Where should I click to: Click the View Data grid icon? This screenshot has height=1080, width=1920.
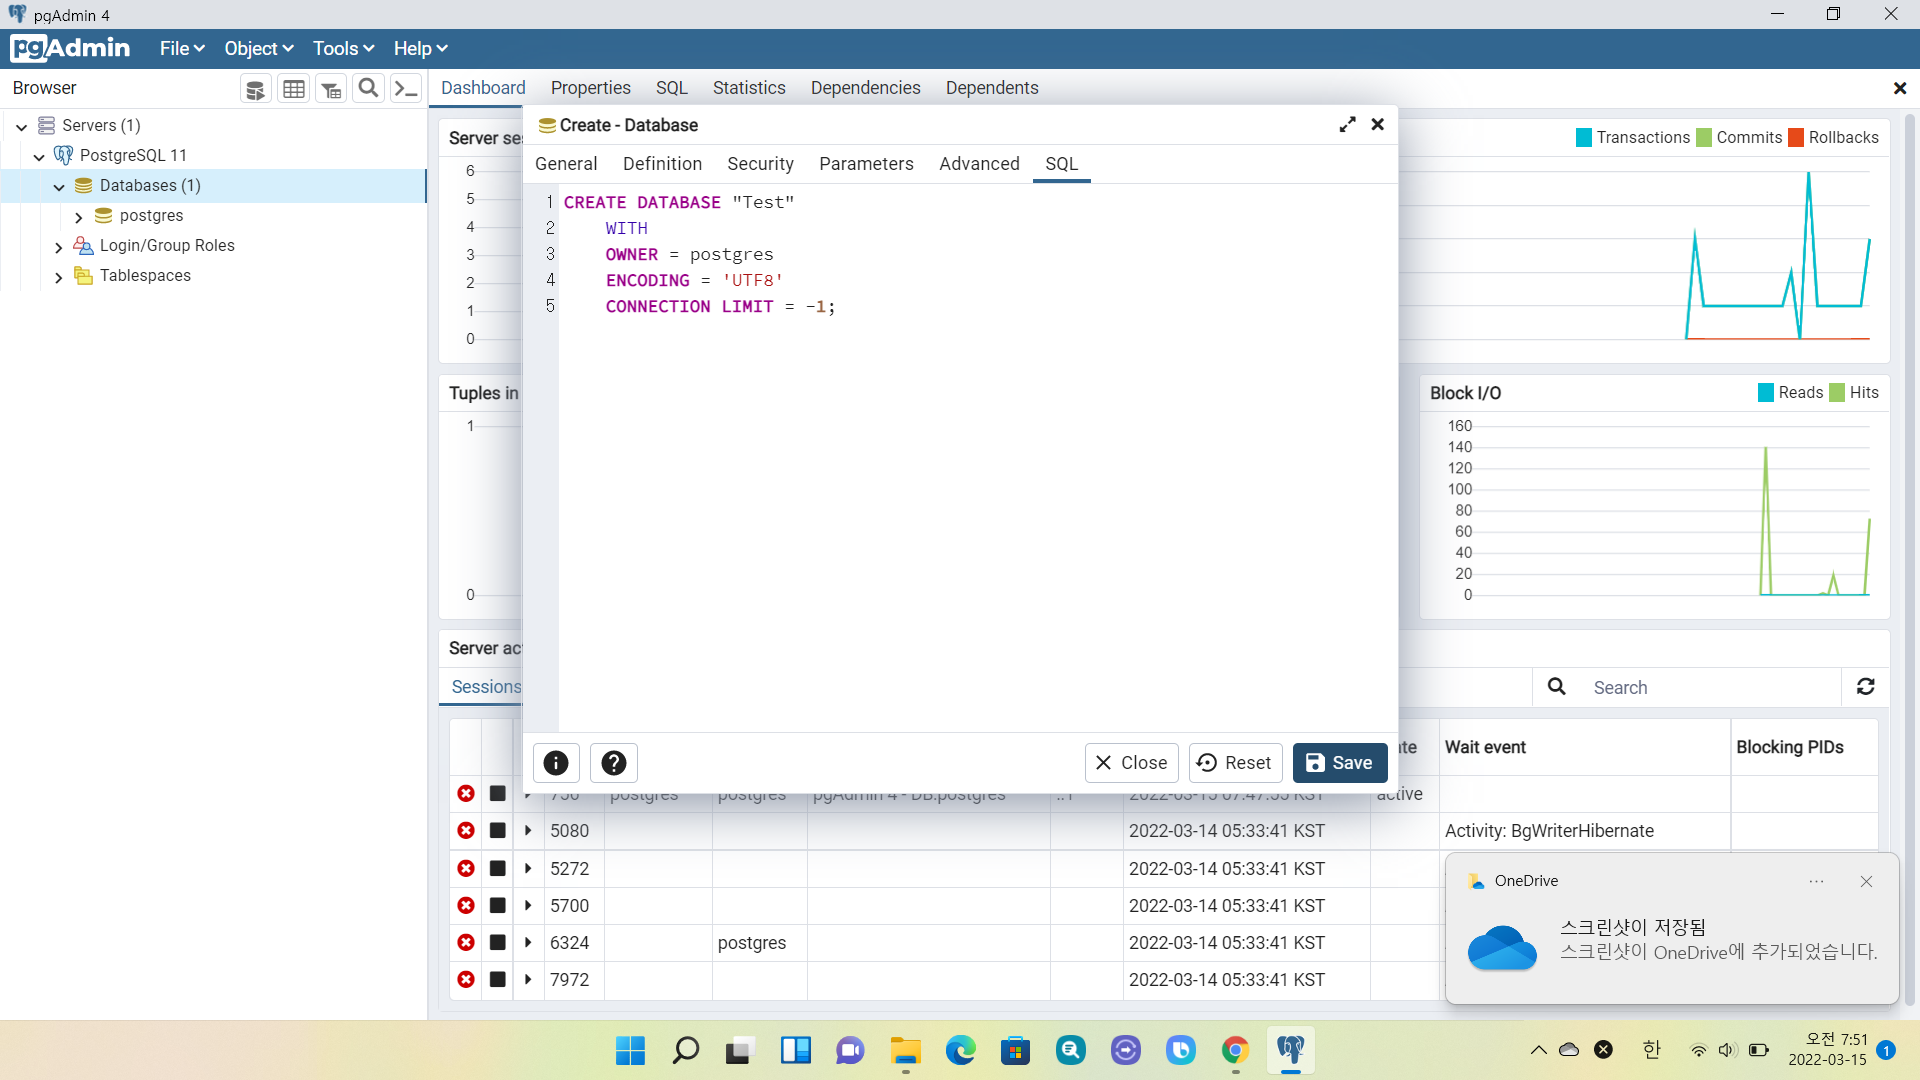(x=293, y=89)
